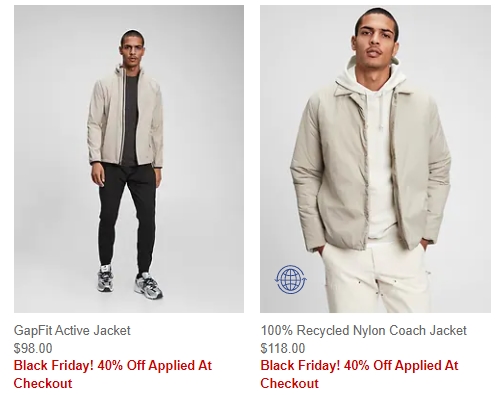Open the GapFit Active Jacket product photo
The width and height of the screenshot is (499, 395).
tap(129, 159)
